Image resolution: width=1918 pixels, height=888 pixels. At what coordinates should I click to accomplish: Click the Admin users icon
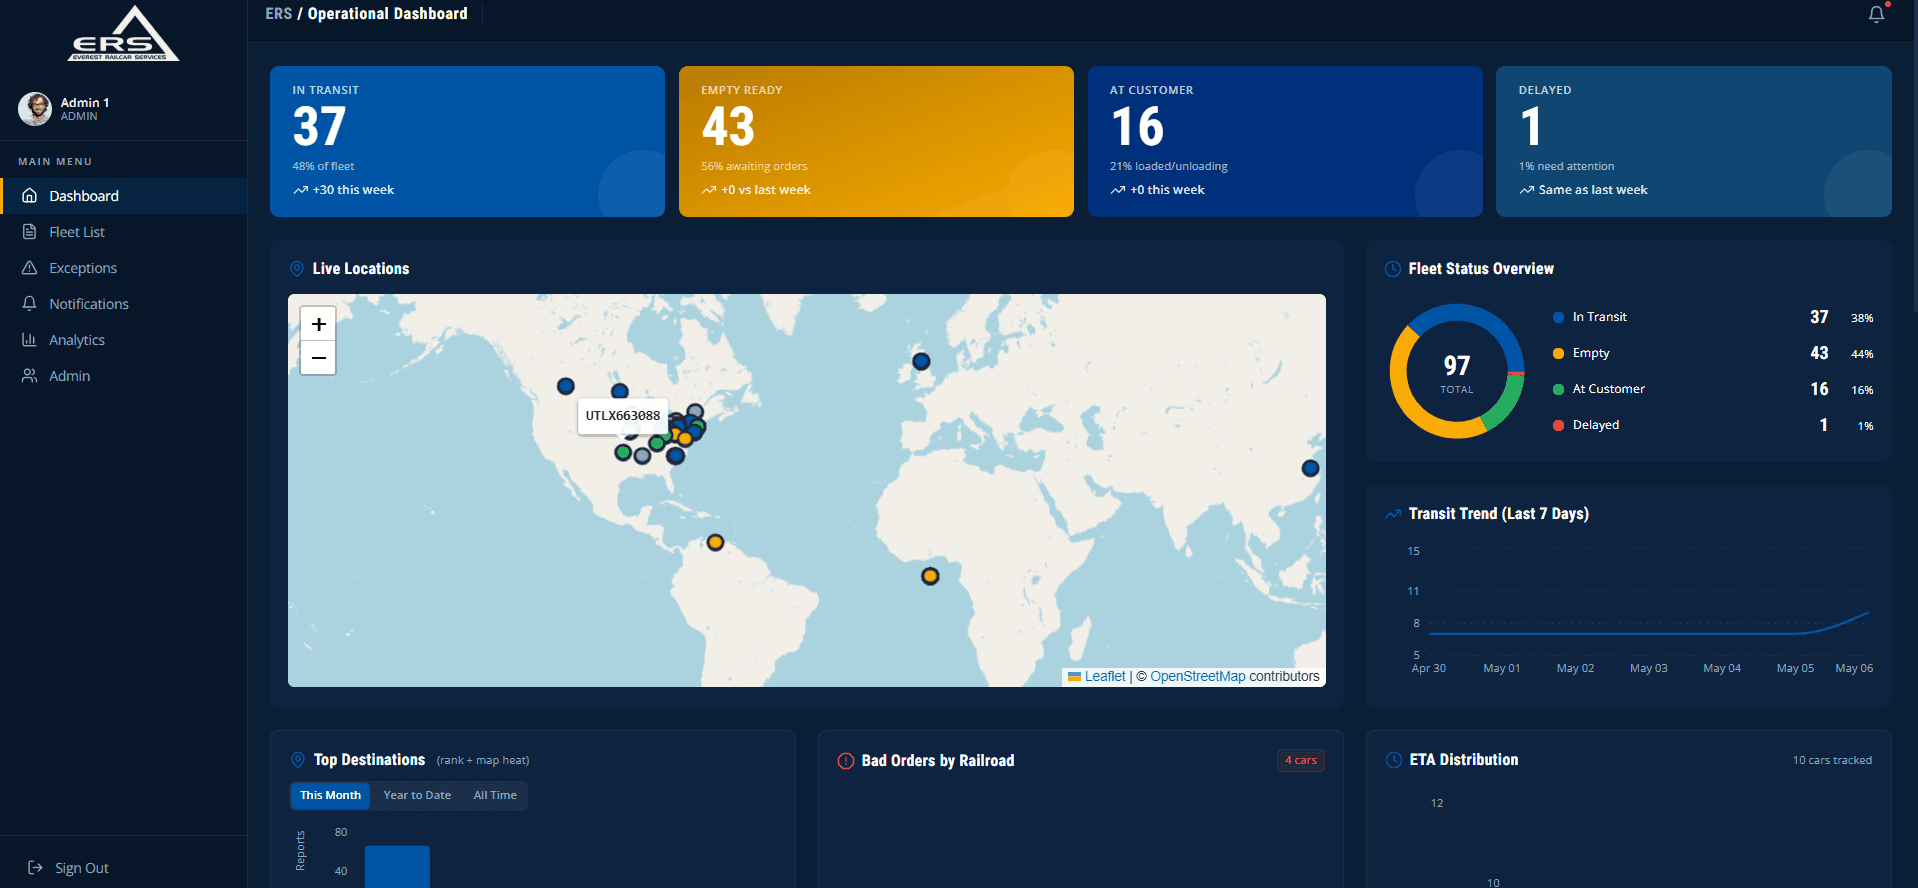(30, 376)
